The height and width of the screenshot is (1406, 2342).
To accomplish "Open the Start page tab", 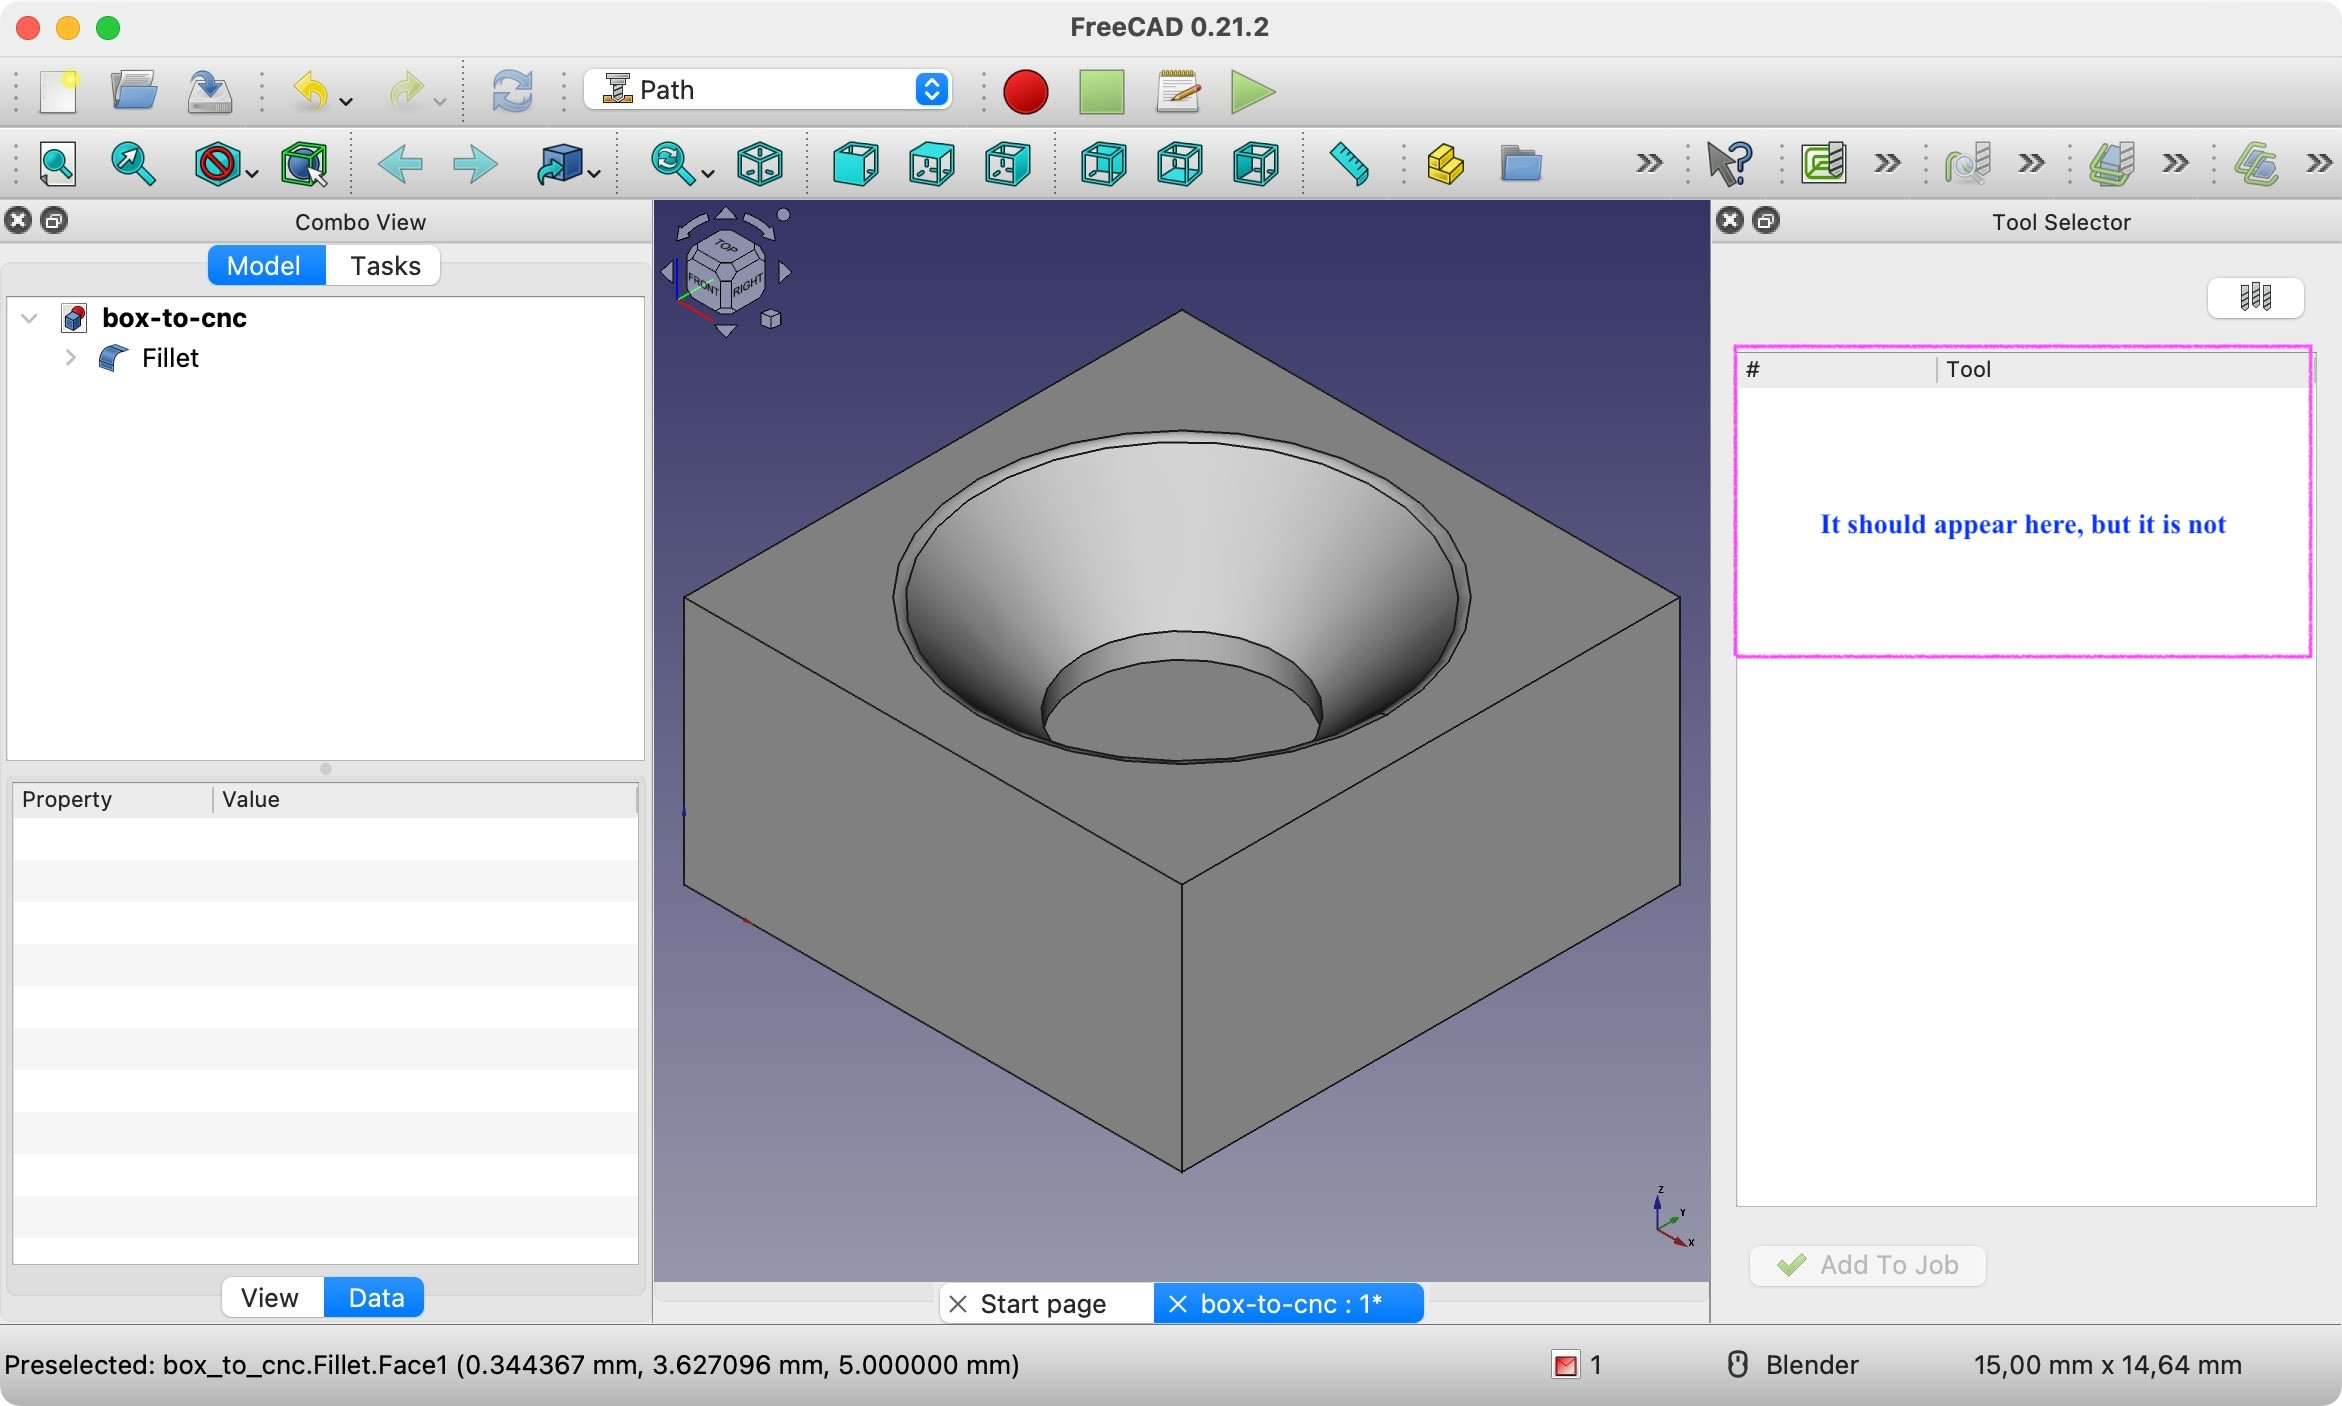I will [1042, 1304].
